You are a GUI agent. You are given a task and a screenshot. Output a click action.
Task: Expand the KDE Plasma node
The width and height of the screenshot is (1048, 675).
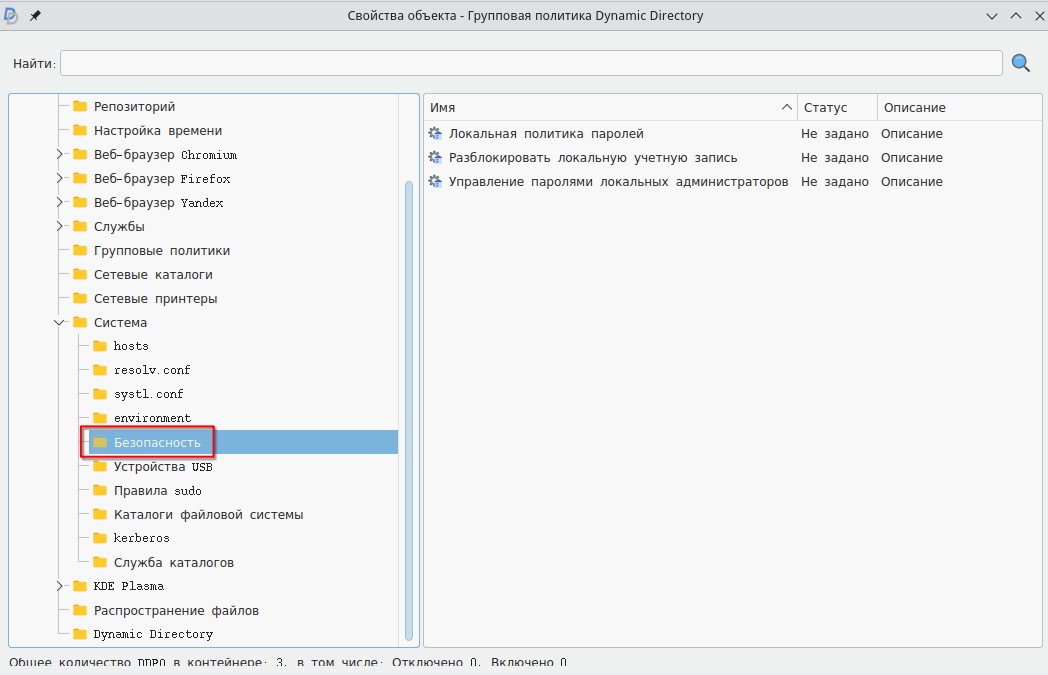(59, 586)
